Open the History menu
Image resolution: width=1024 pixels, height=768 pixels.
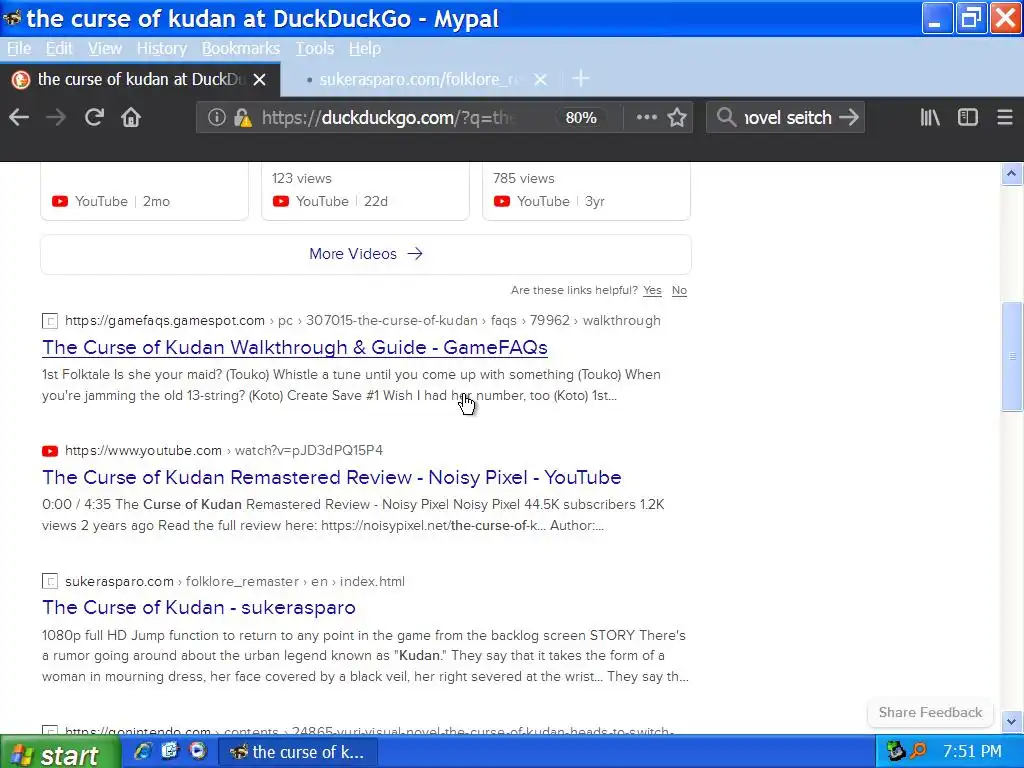click(161, 48)
